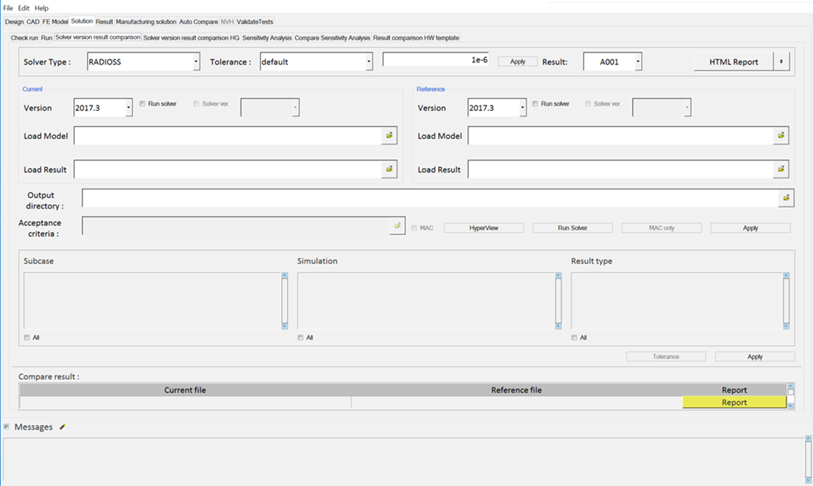Browse for Current Load Result file
Image resolution: width=813 pixels, height=486 pixels.
[x=389, y=169]
